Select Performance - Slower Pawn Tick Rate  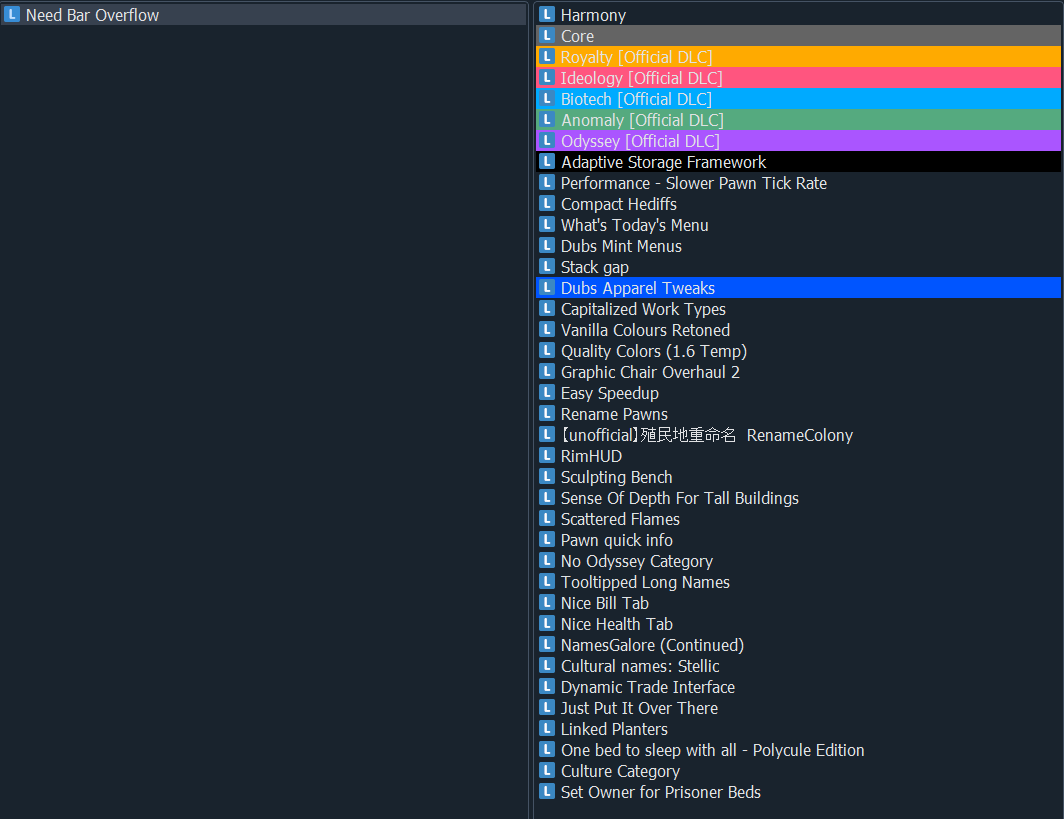(x=799, y=183)
